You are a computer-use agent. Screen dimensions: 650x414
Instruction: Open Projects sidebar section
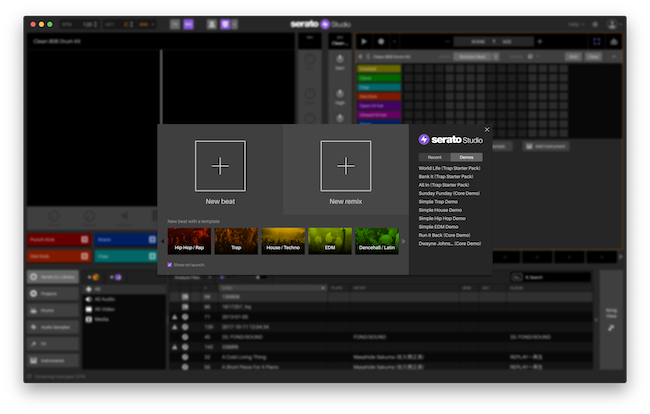[x=53, y=293]
